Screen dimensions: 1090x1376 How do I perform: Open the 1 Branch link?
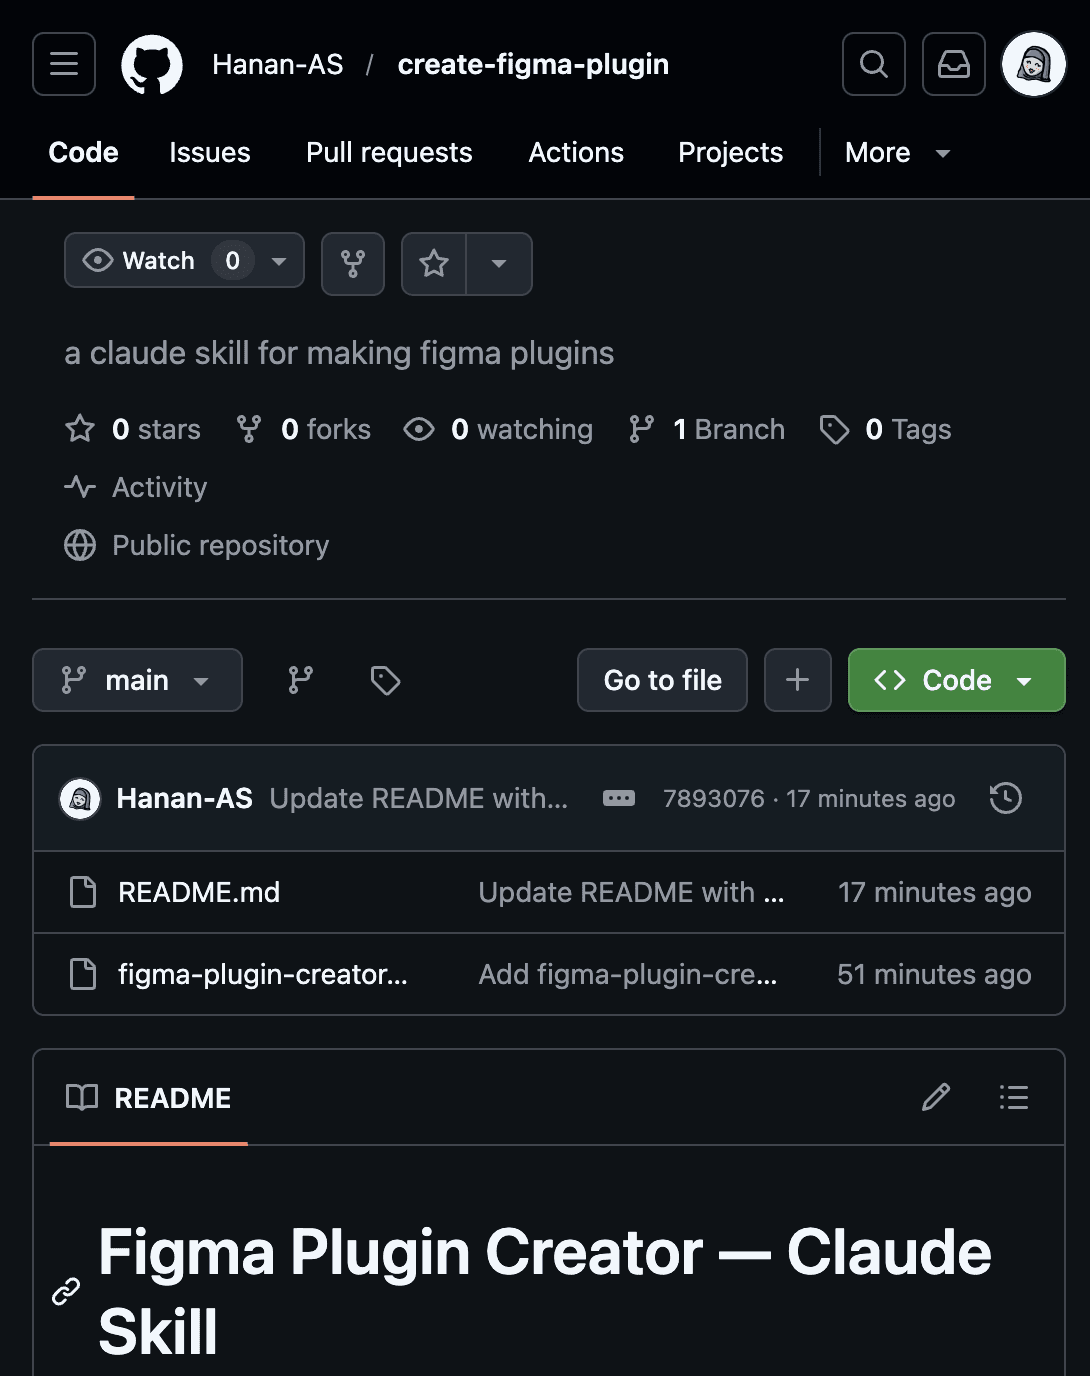pos(707,430)
